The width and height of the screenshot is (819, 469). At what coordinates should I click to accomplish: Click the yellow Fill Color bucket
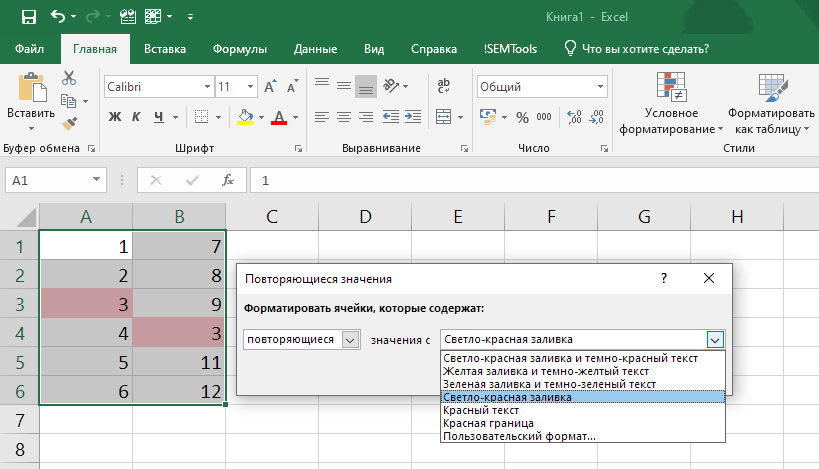pyautogui.click(x=245, y=117)
